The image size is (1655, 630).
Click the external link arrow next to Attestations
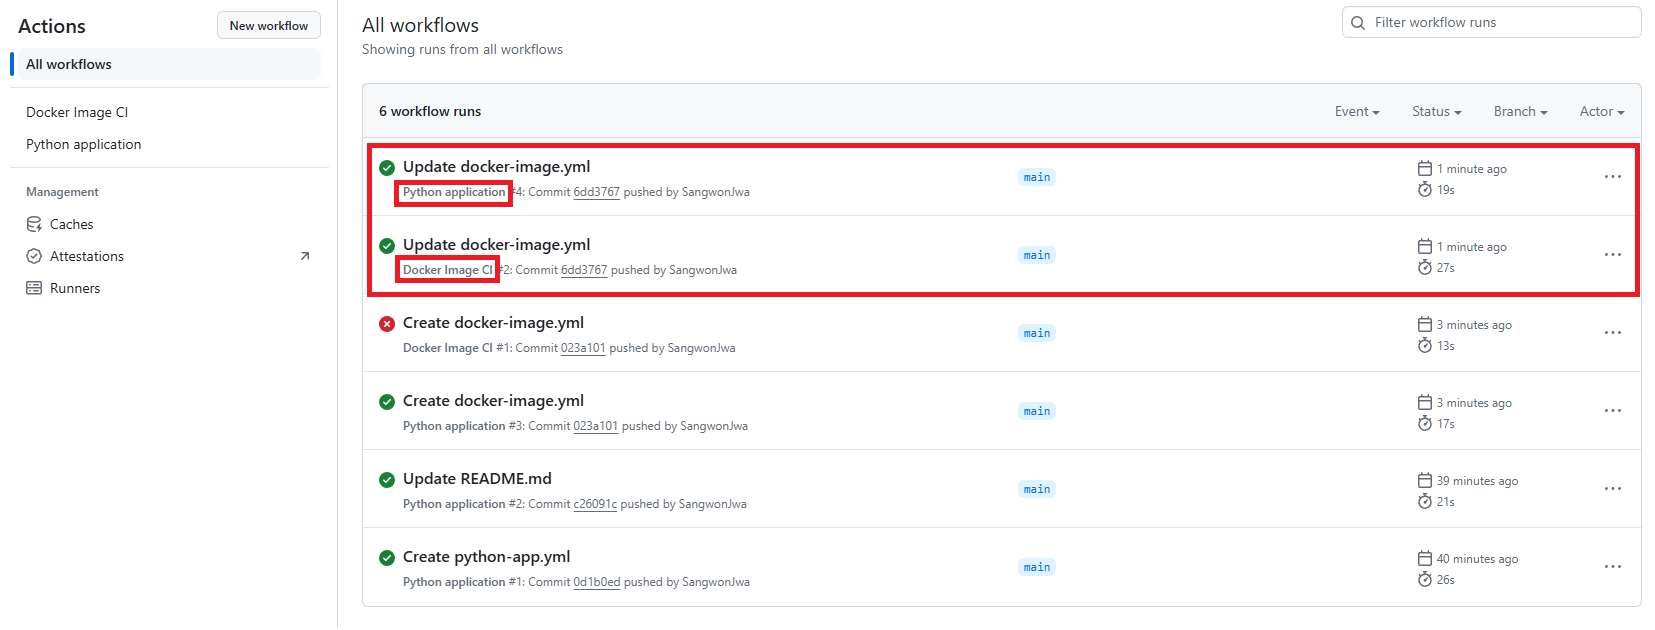(x=305, y=256)
